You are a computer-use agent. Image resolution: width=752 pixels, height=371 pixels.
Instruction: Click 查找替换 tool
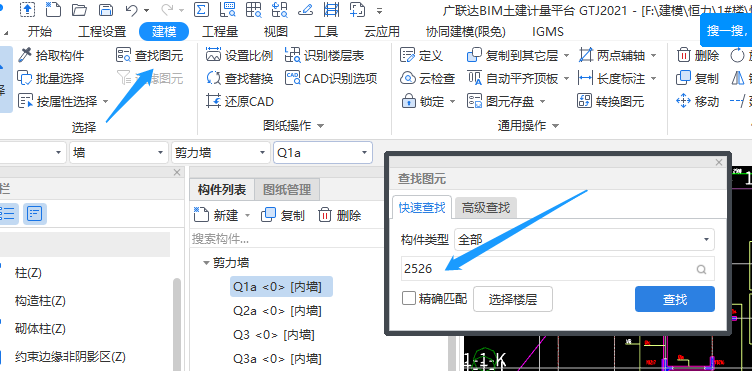[x=239, y=78]
